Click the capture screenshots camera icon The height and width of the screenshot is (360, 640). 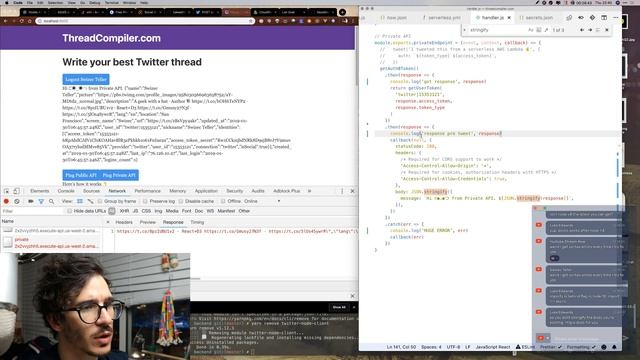[31, 201]
